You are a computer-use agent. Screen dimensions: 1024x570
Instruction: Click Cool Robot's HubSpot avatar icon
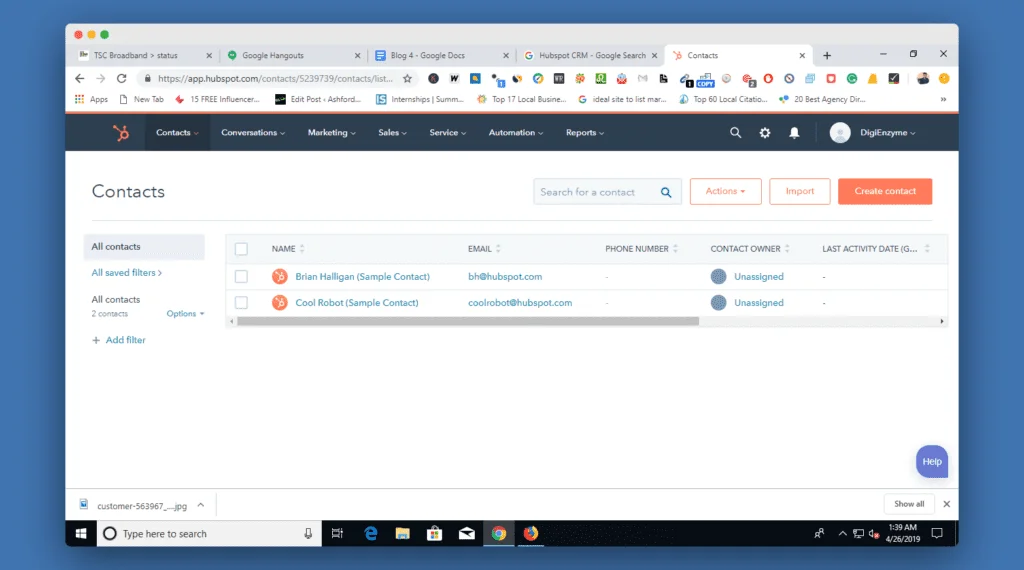pyautogui.click(x=280, y=302)
